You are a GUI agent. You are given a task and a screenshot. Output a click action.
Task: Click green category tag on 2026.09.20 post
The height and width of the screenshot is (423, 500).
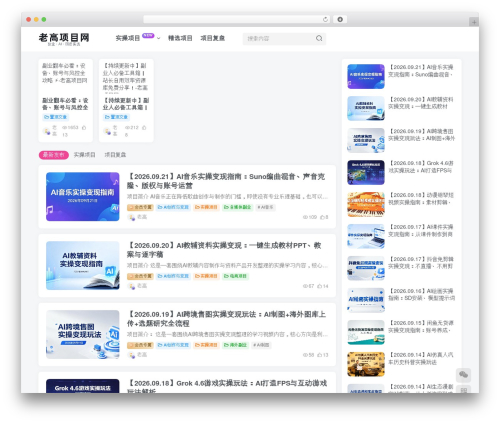pos(235,276)
